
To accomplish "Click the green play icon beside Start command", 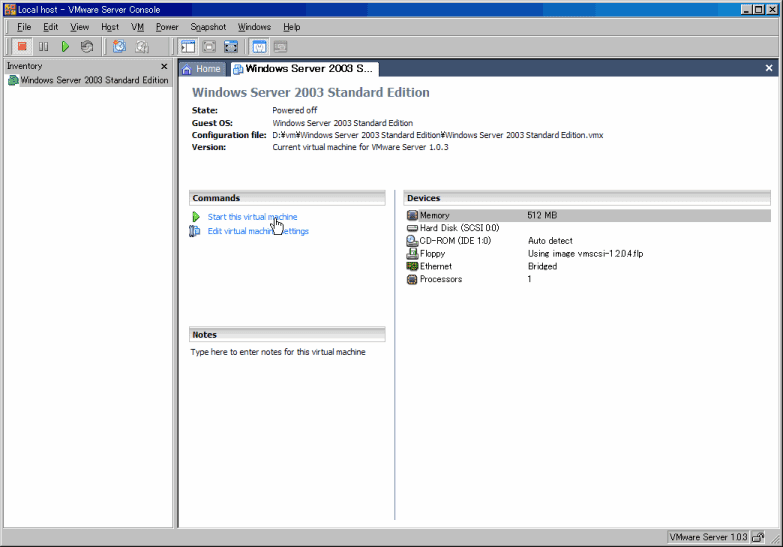I will pos(196,217).
